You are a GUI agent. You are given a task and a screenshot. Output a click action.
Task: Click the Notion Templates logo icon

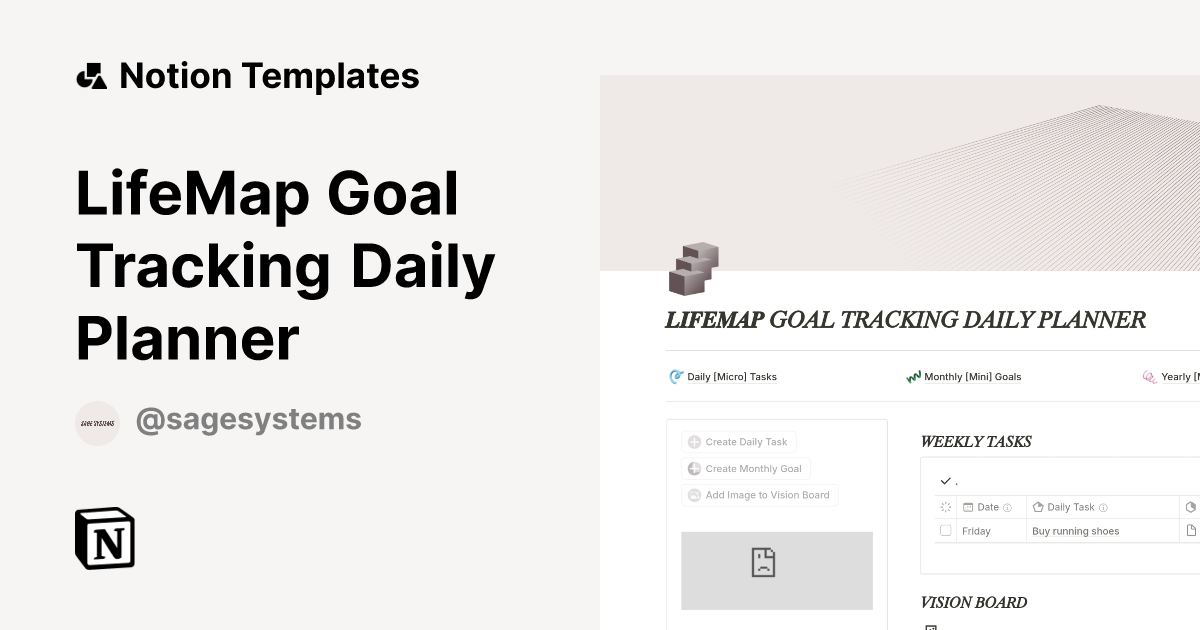click(x=91, y=75)
